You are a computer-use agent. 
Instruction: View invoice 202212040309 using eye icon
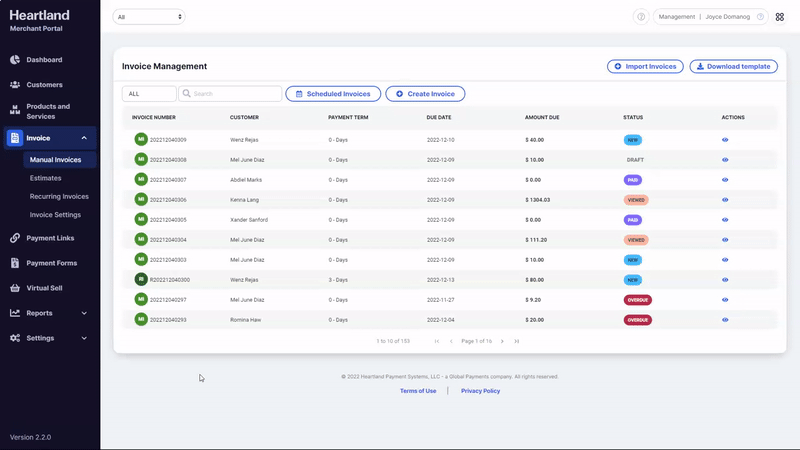pyautogui.click(x=725, y=140)
